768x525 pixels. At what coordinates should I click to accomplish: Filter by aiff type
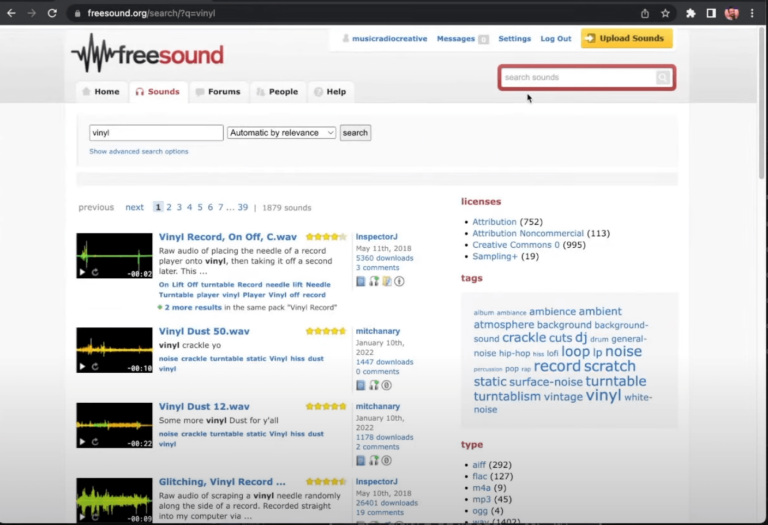[479, 465]
